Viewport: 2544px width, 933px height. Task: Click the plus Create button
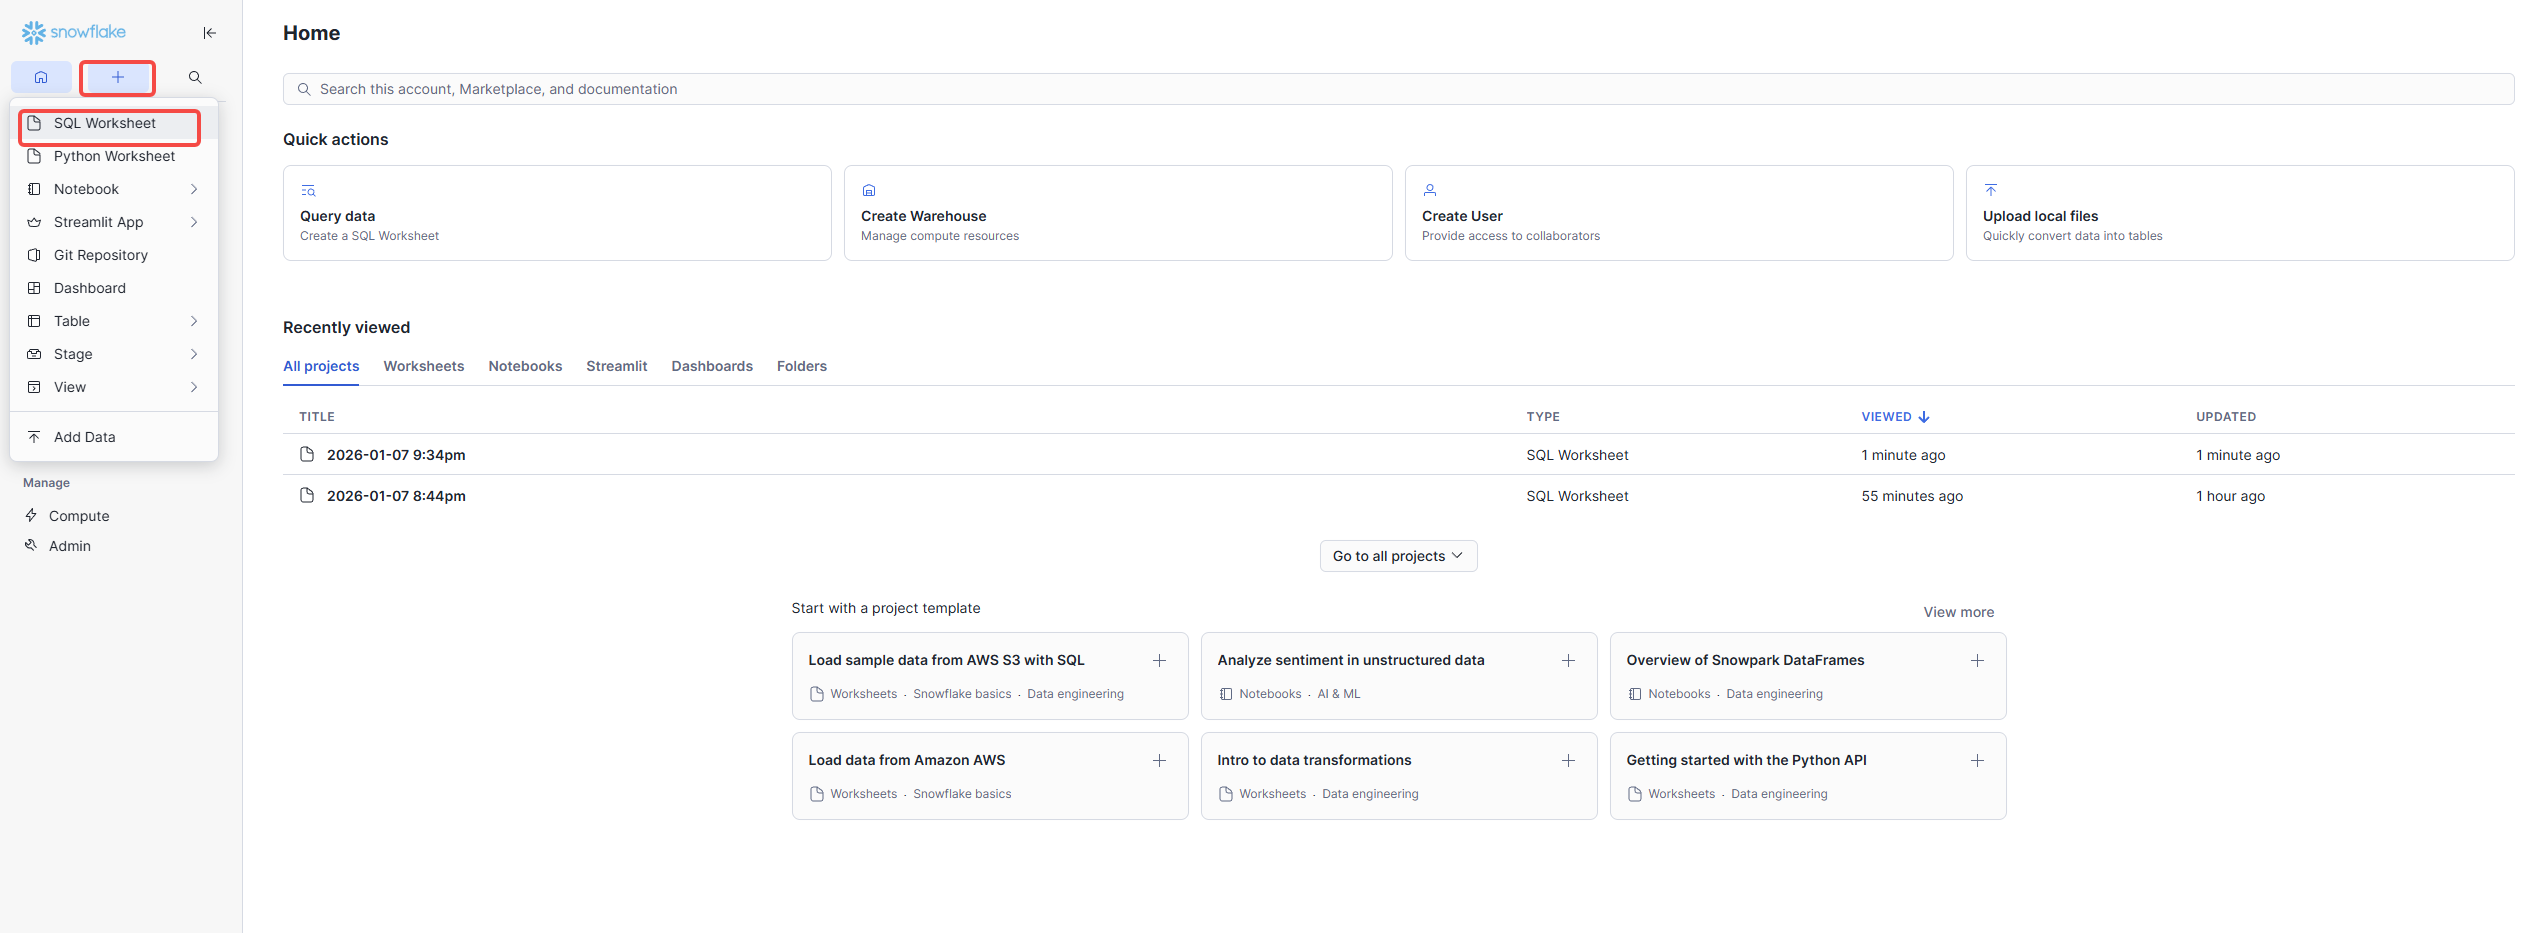(x=117, y=77)
